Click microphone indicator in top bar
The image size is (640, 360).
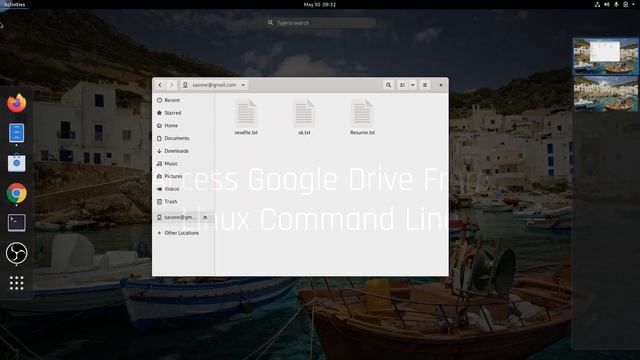(x=616, y=4)
